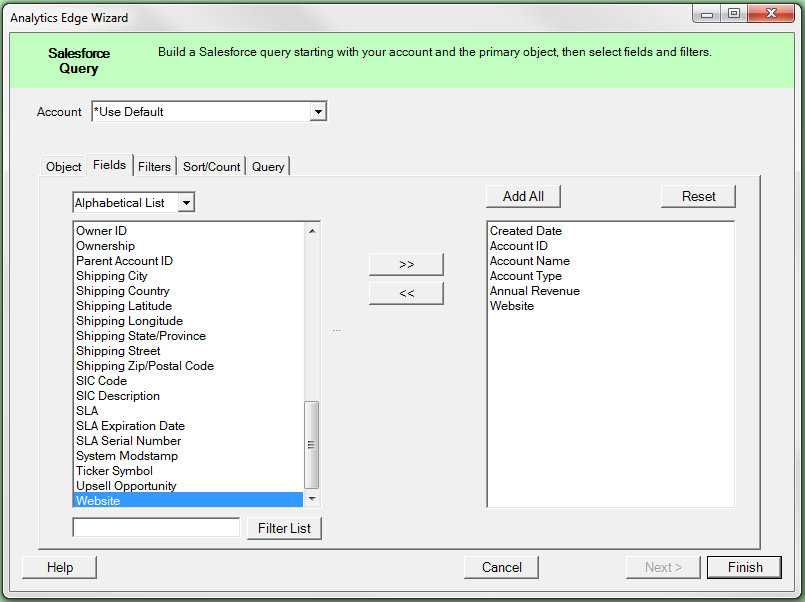Click the field list scroll up arrow
Screen dimensions: 805x602
click(x=312, y=231)
